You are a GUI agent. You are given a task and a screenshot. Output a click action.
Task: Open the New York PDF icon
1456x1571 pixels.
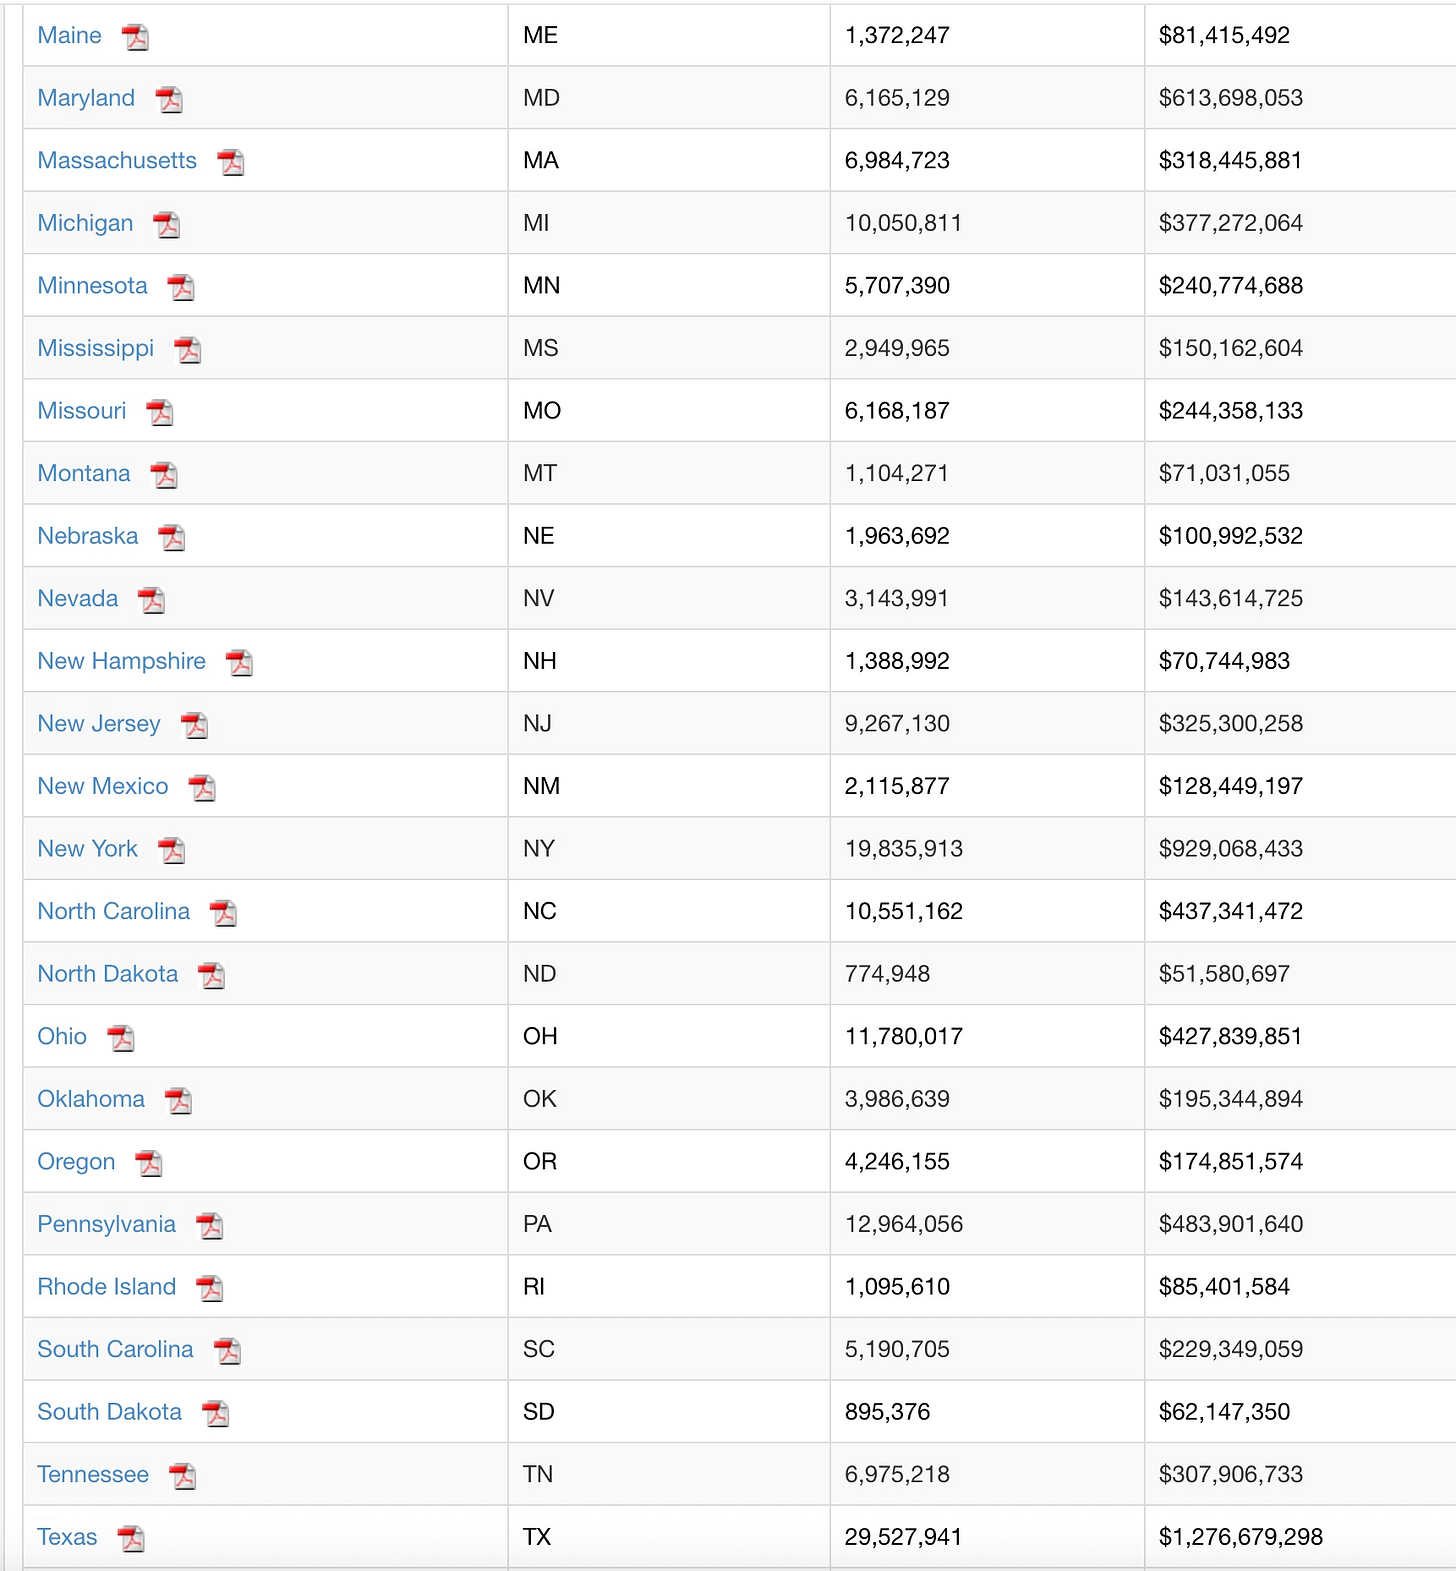coord(172,850)
